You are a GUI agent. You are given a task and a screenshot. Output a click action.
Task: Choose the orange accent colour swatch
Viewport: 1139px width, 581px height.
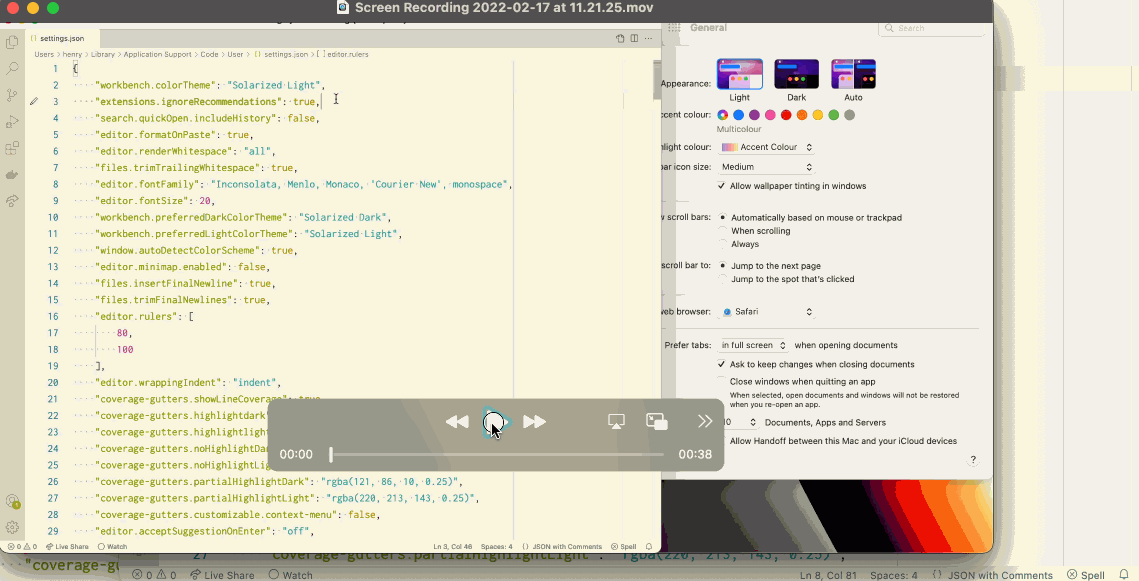(802, 115)
